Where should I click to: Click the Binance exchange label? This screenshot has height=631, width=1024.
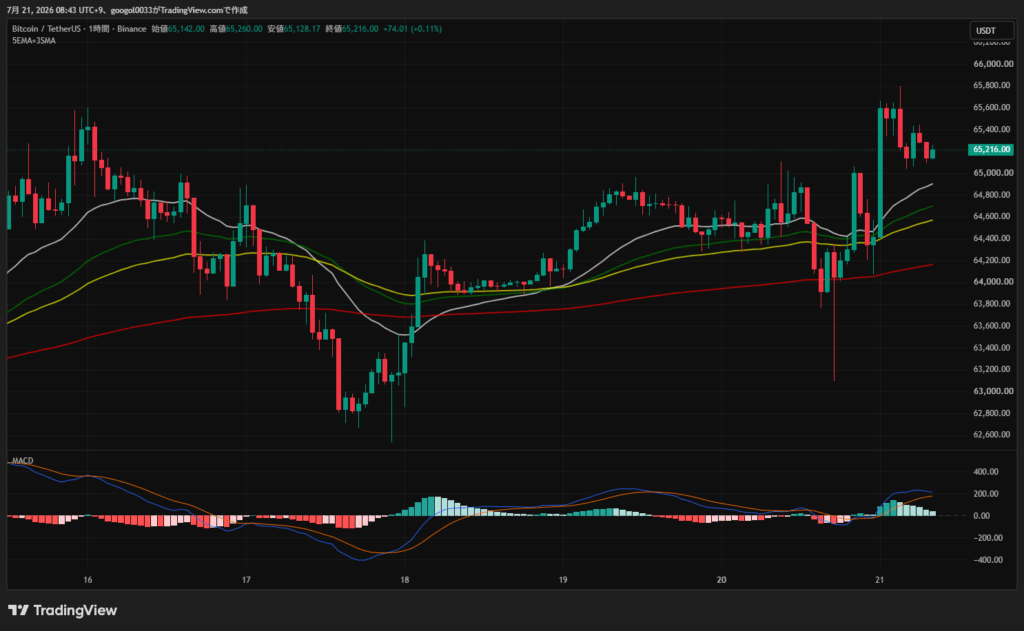point(132,29)
